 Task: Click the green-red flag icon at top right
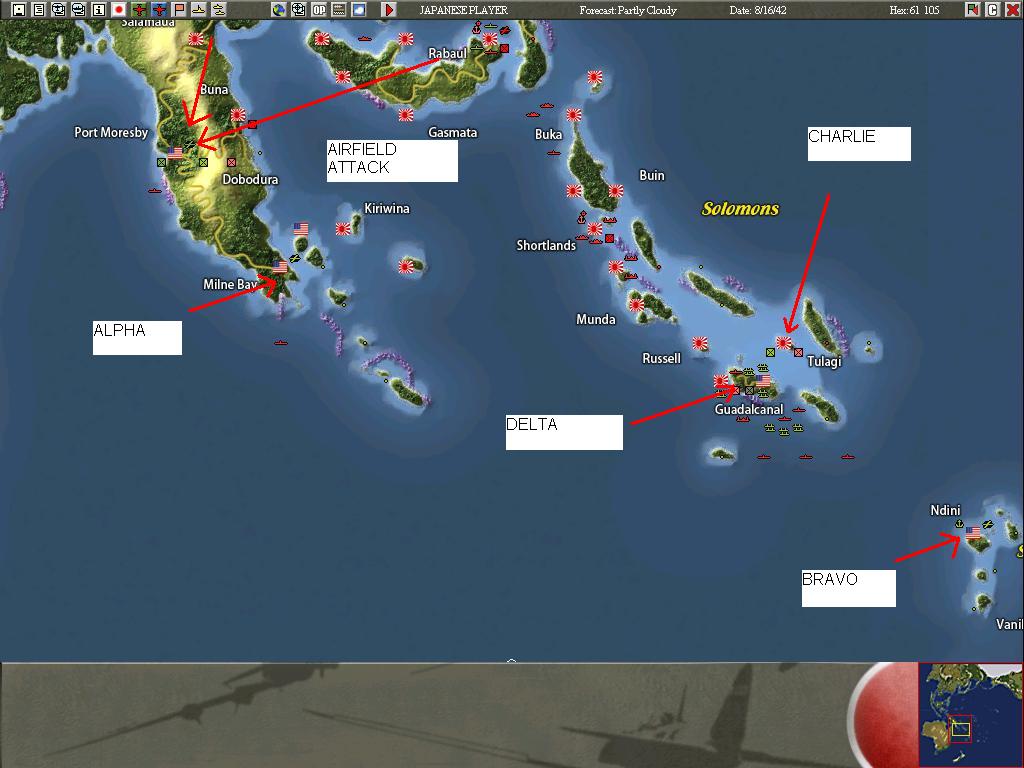(x=973, y=10)
